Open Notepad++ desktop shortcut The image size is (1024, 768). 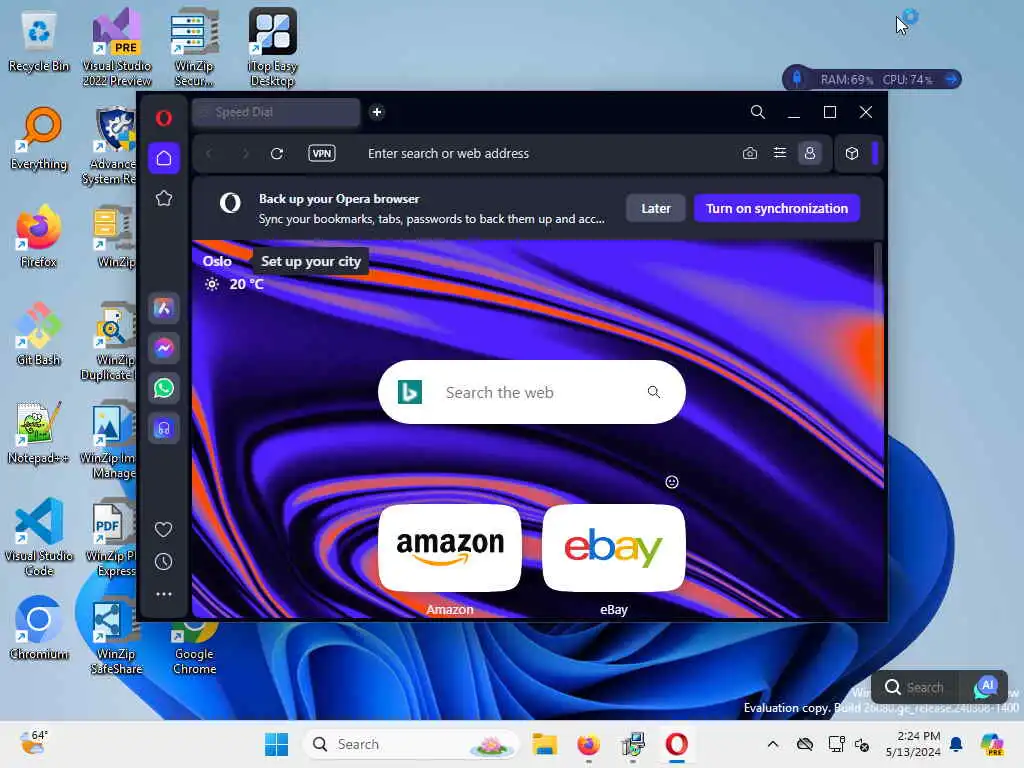(x=39, y=433)
